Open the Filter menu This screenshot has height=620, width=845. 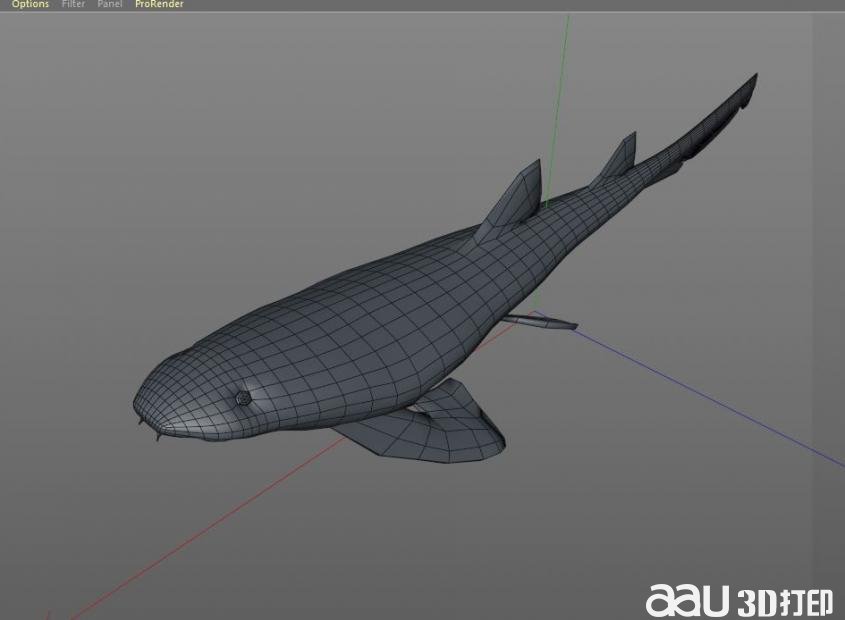pyautogui.click(x=73, y=5)
